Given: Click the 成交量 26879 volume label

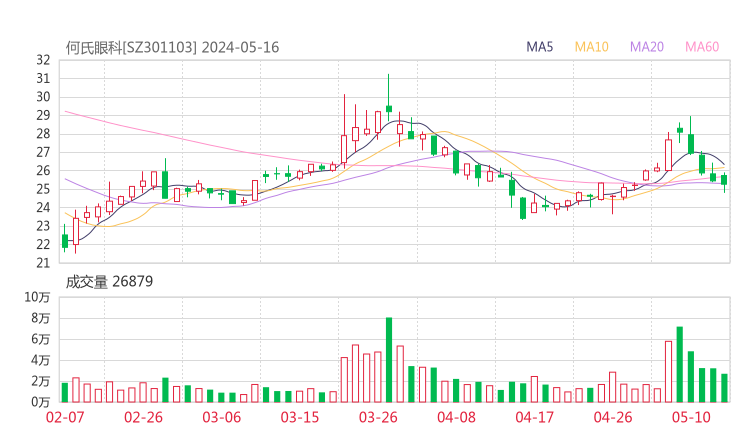Looking at the screenshot, I should (x=109, y=282).
